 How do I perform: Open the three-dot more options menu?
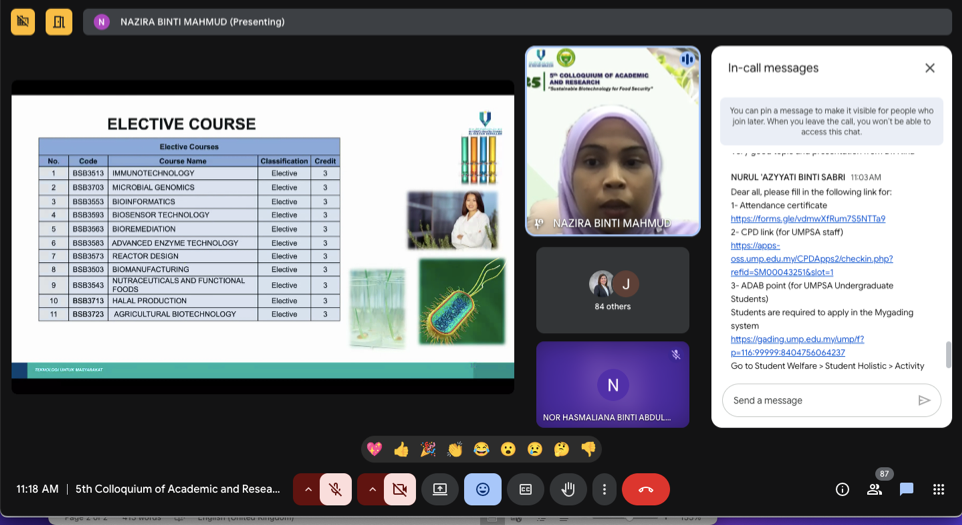[x=604, y=489]
